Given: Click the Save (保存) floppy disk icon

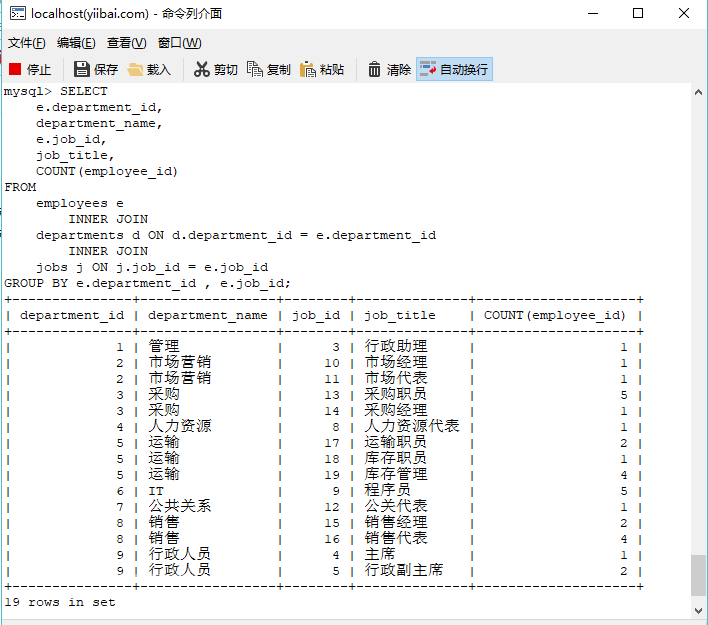Looking at the screenshot, I should [x=82, y=69].
